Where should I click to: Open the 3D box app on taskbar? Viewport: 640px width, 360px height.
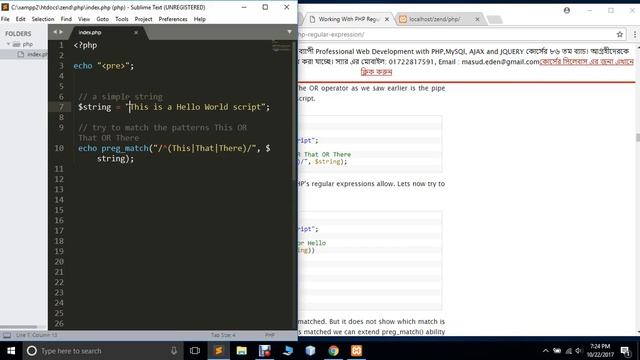click(311, 351)
